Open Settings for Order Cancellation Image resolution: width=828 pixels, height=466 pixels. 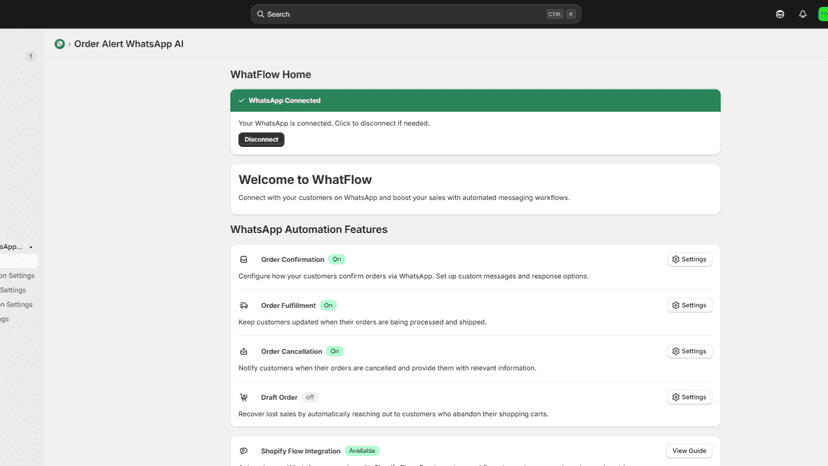(x=690, y=351)
